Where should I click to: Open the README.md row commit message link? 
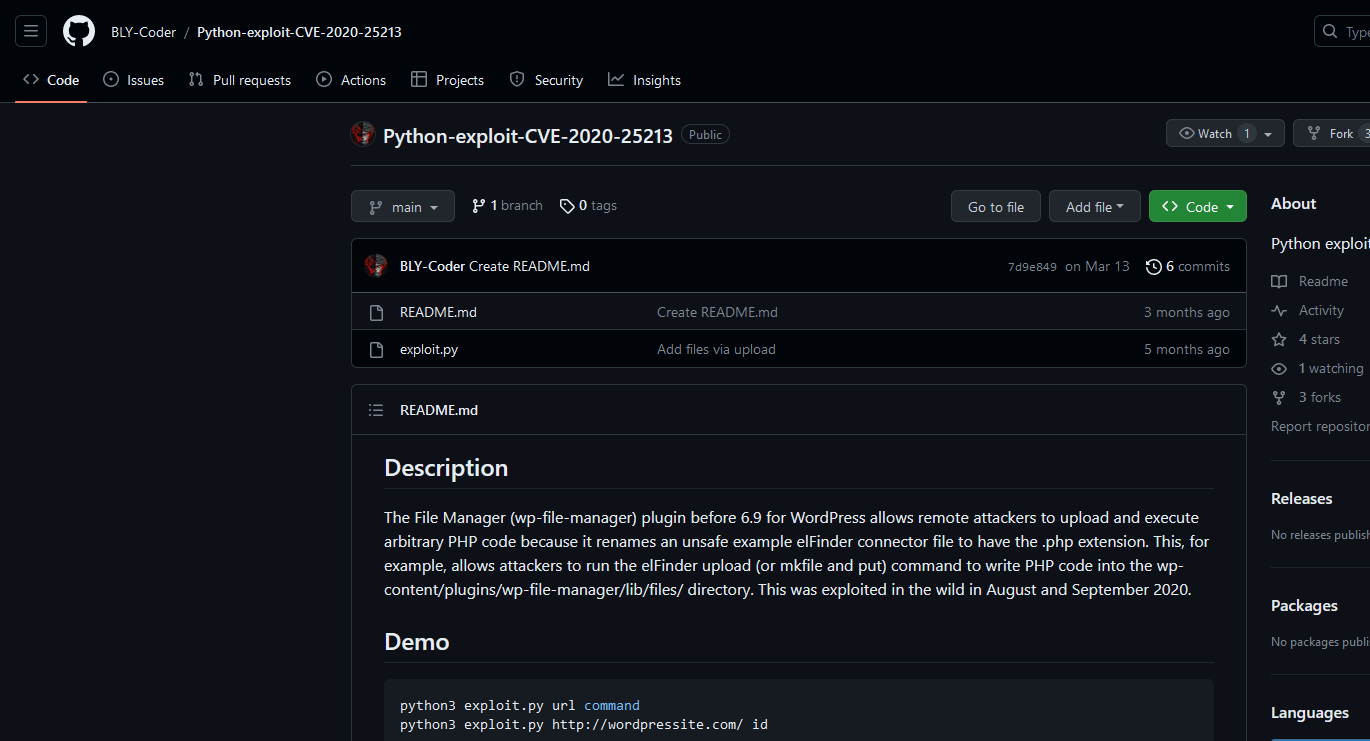click(717, 312)
